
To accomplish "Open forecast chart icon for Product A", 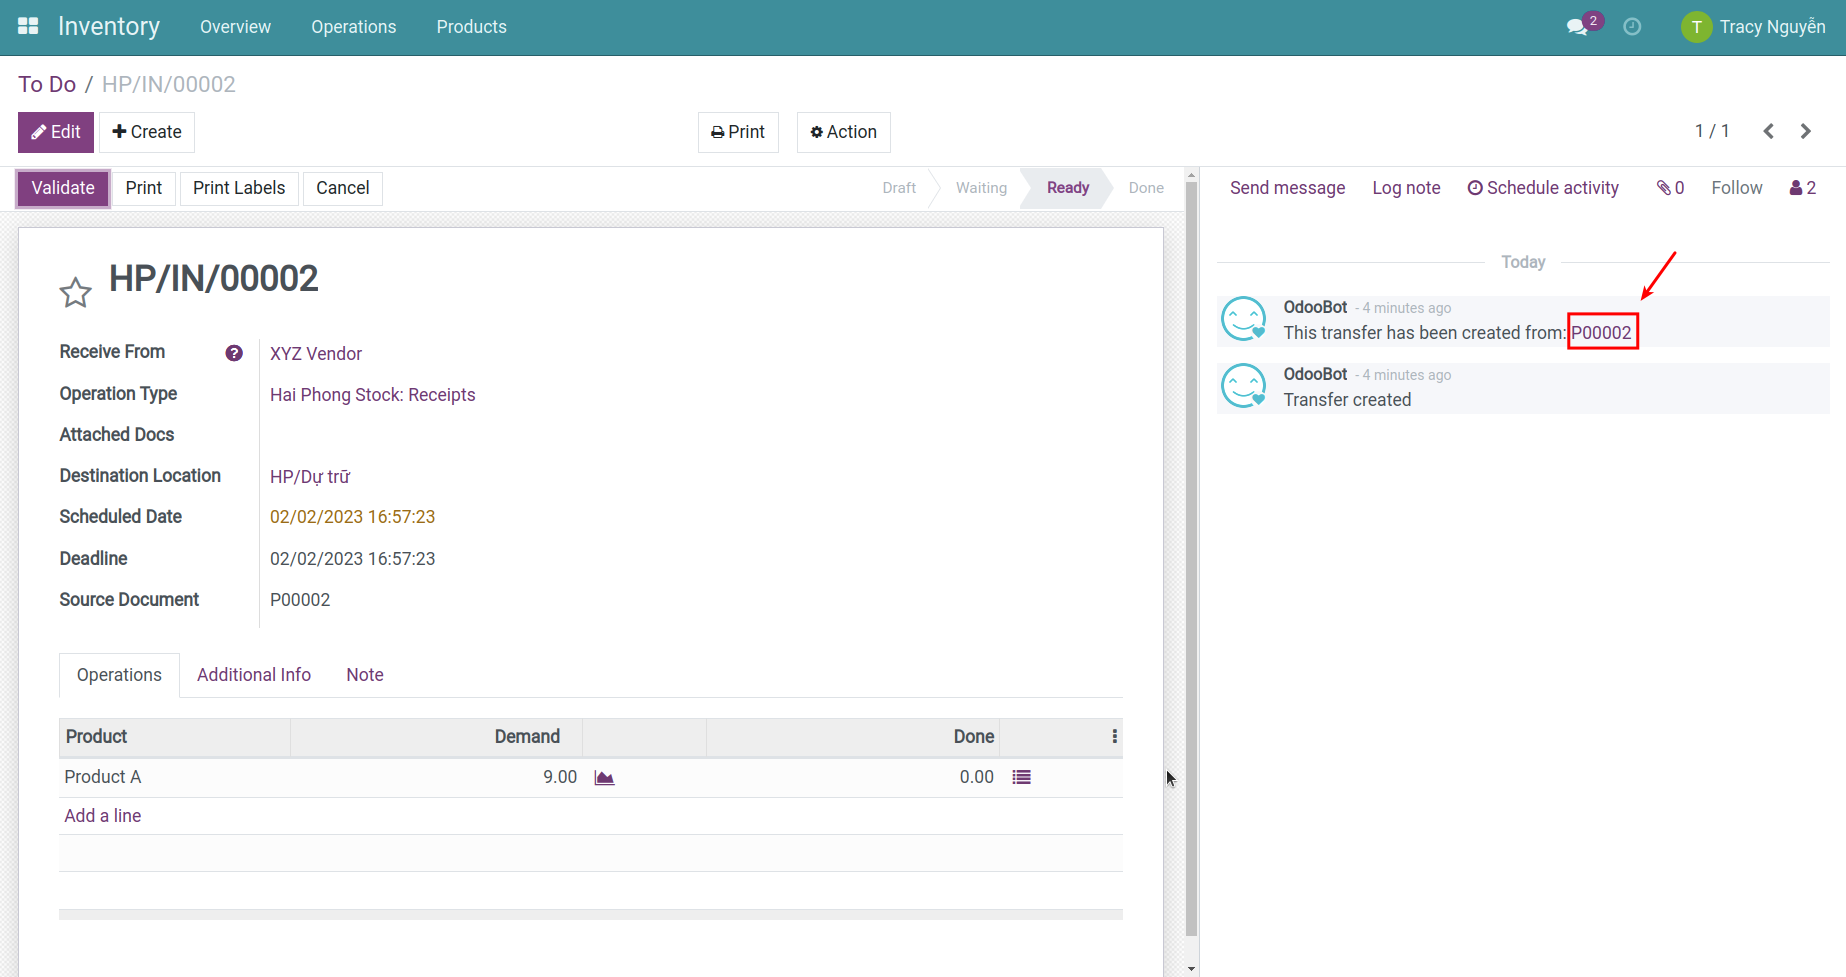I will pos(604,778).
